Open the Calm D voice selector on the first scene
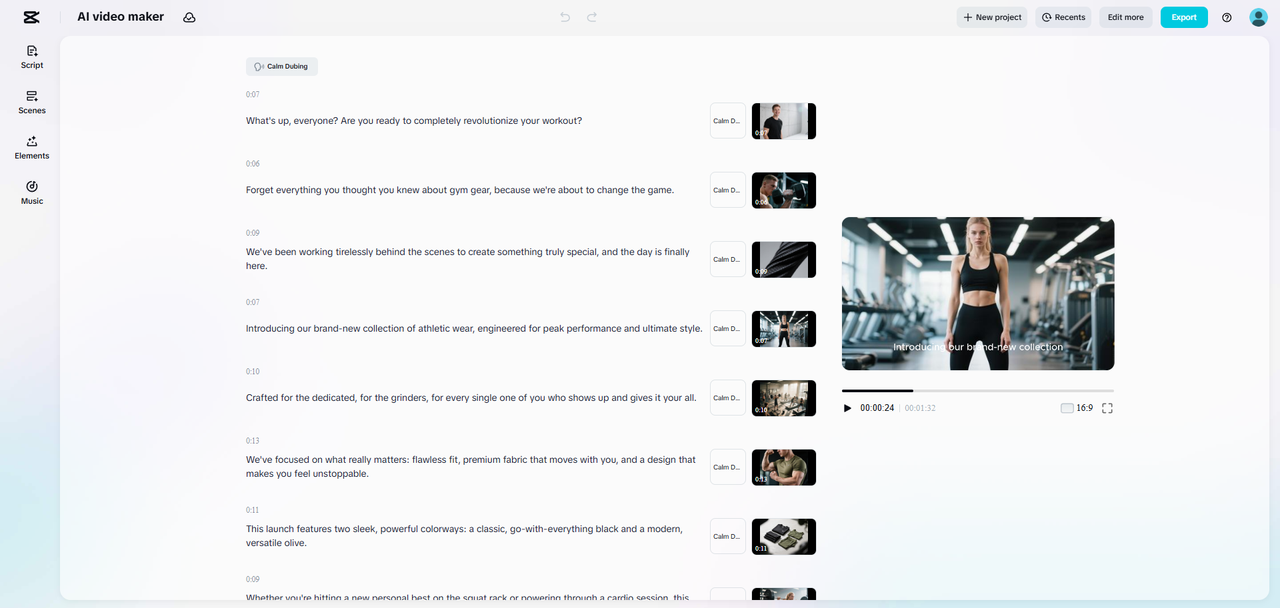This screenshot has height=608, width=1280. (727, 120)
